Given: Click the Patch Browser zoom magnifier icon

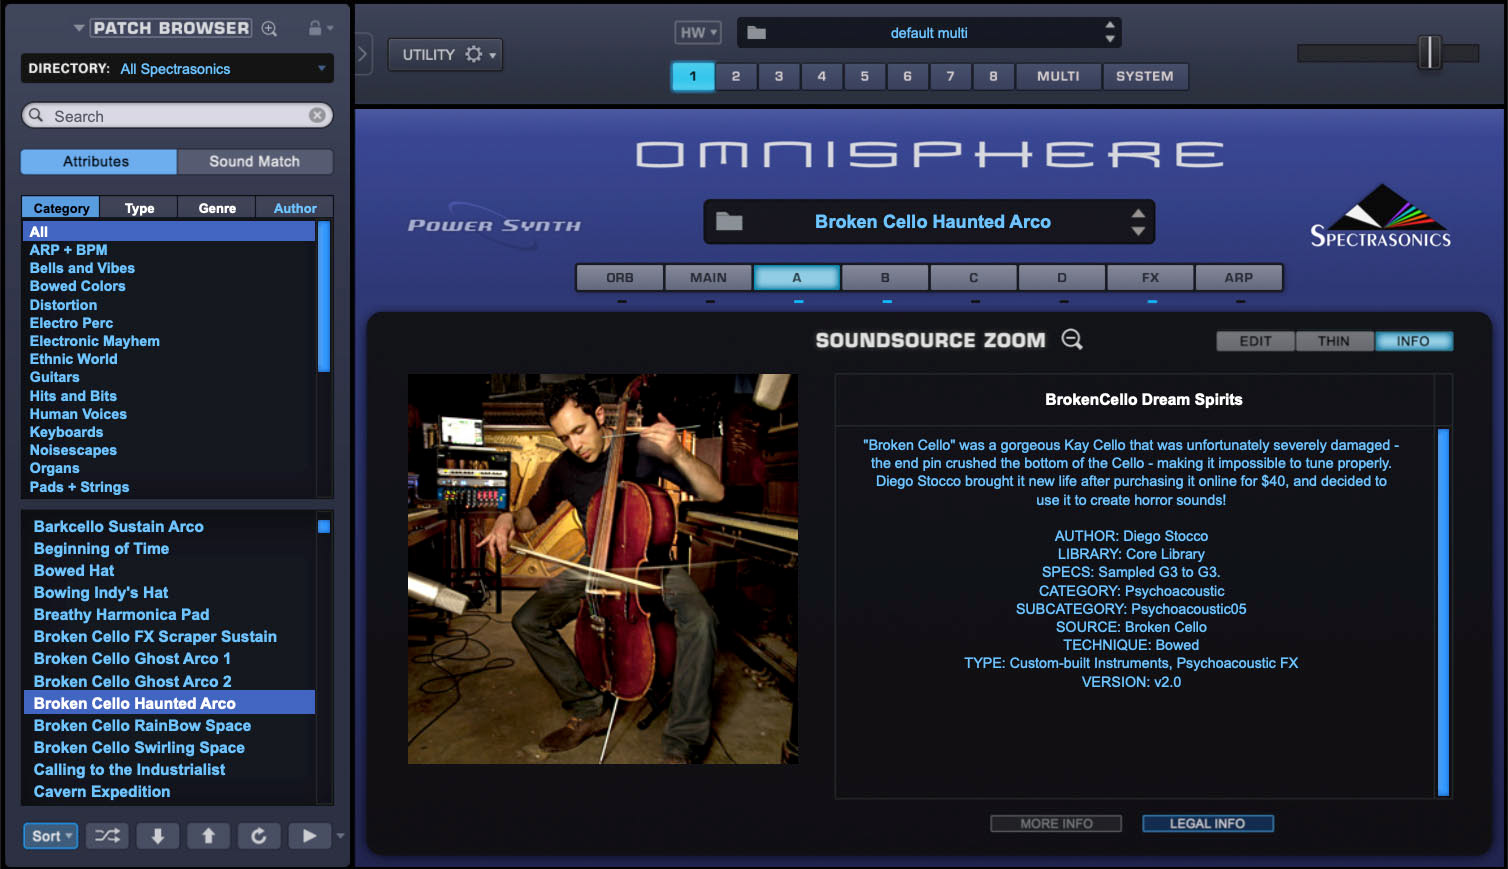Looking at the screenshot, I should coord(269,29).
